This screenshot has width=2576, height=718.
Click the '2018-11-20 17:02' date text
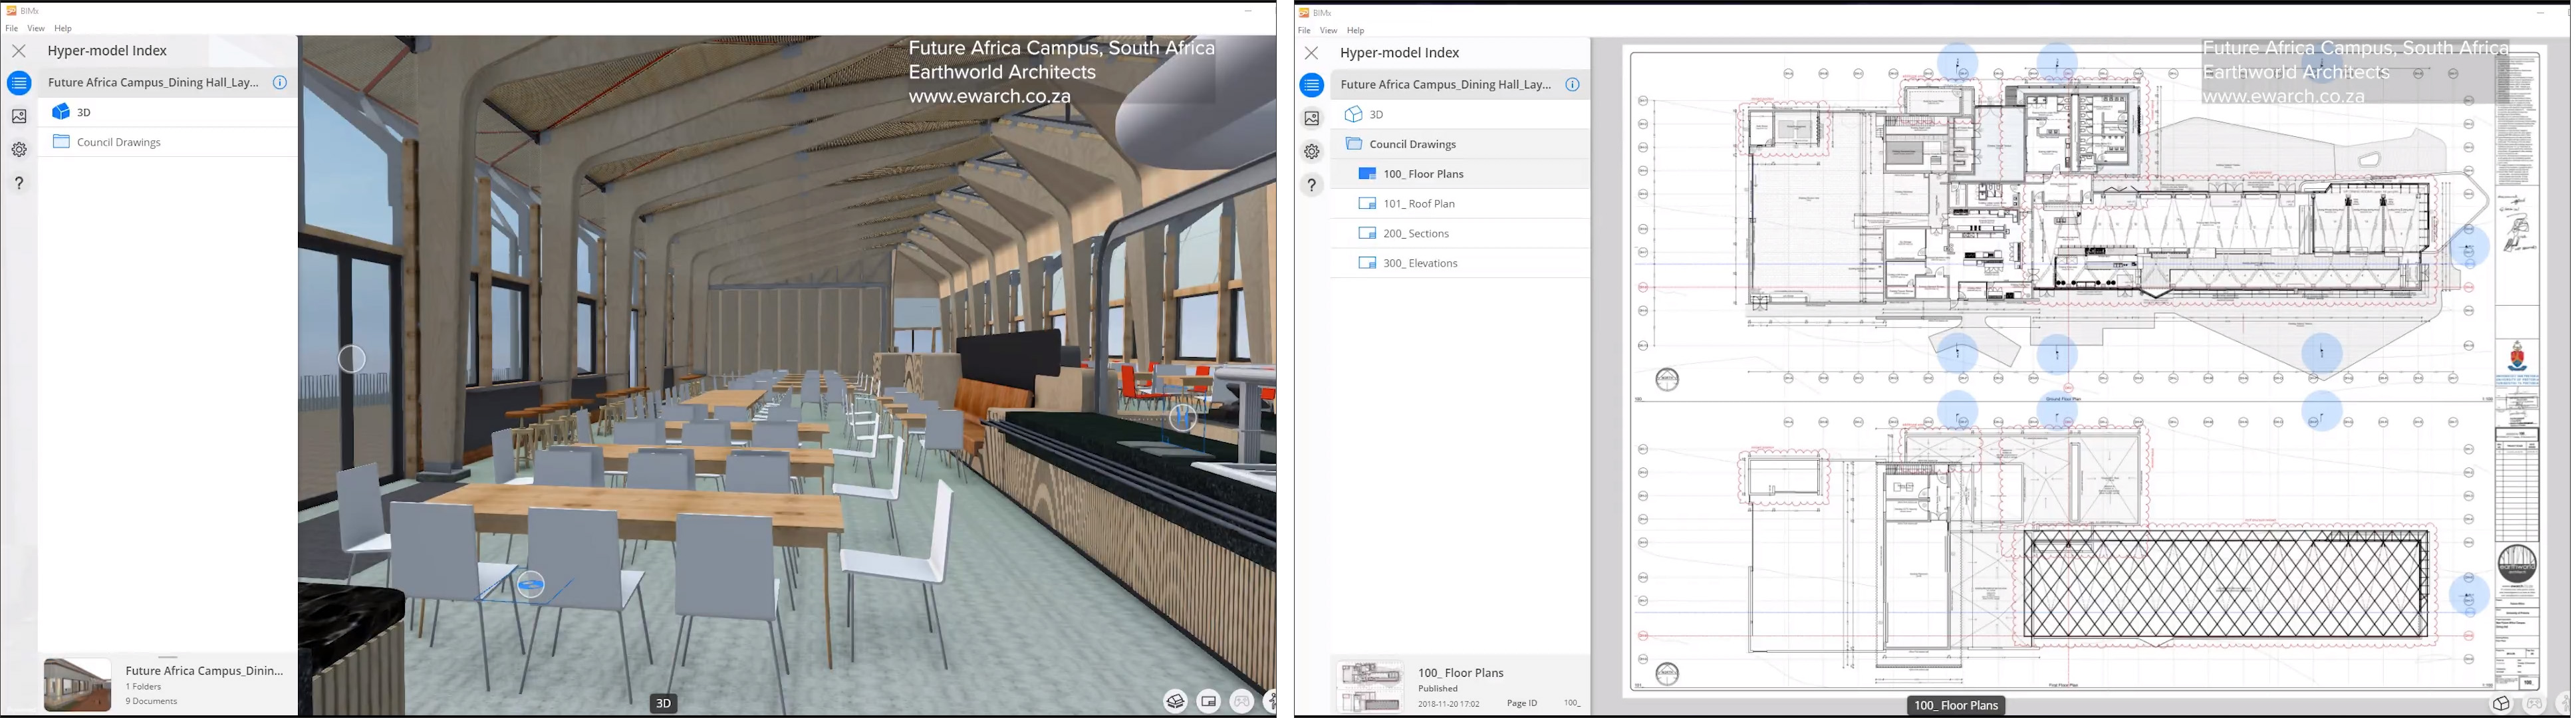(x=1448, y=704)
